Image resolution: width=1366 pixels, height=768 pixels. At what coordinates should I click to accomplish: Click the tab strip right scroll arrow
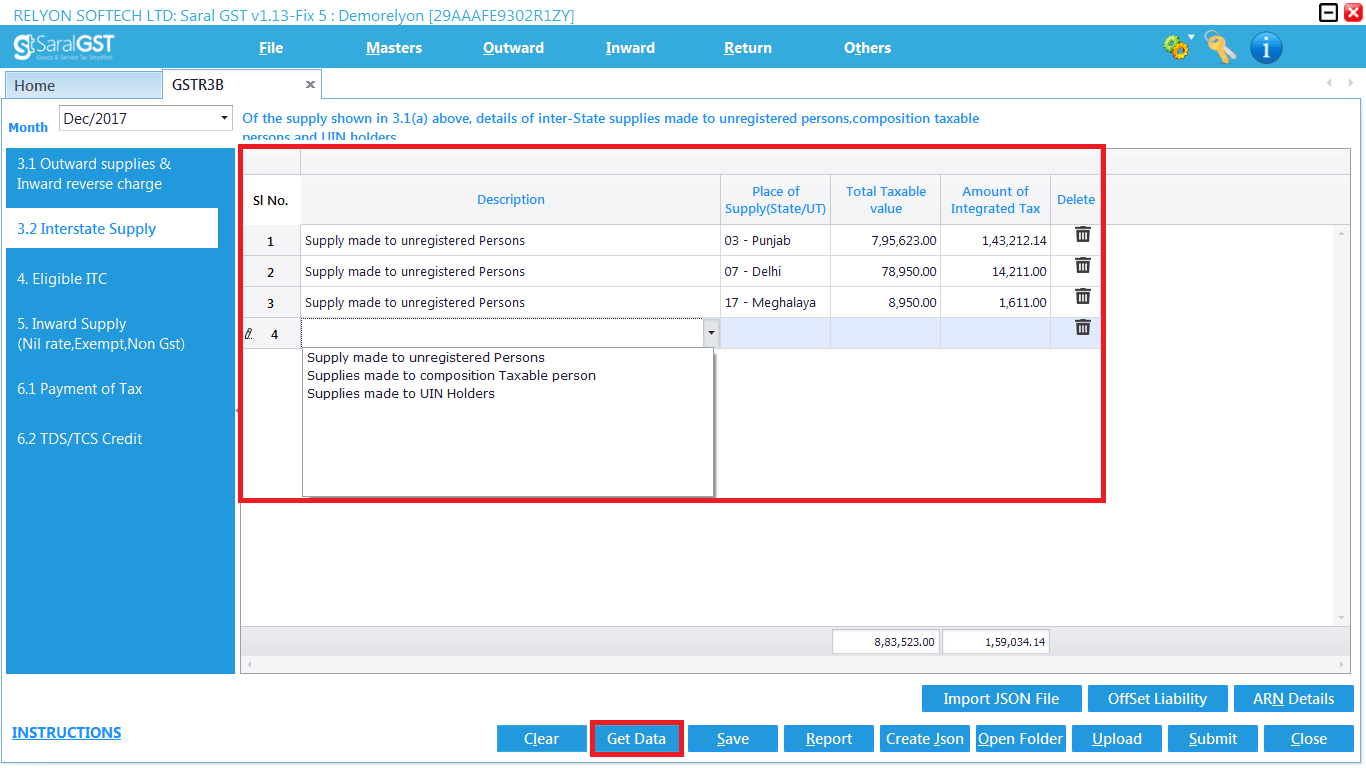(x=1350, y=82)
